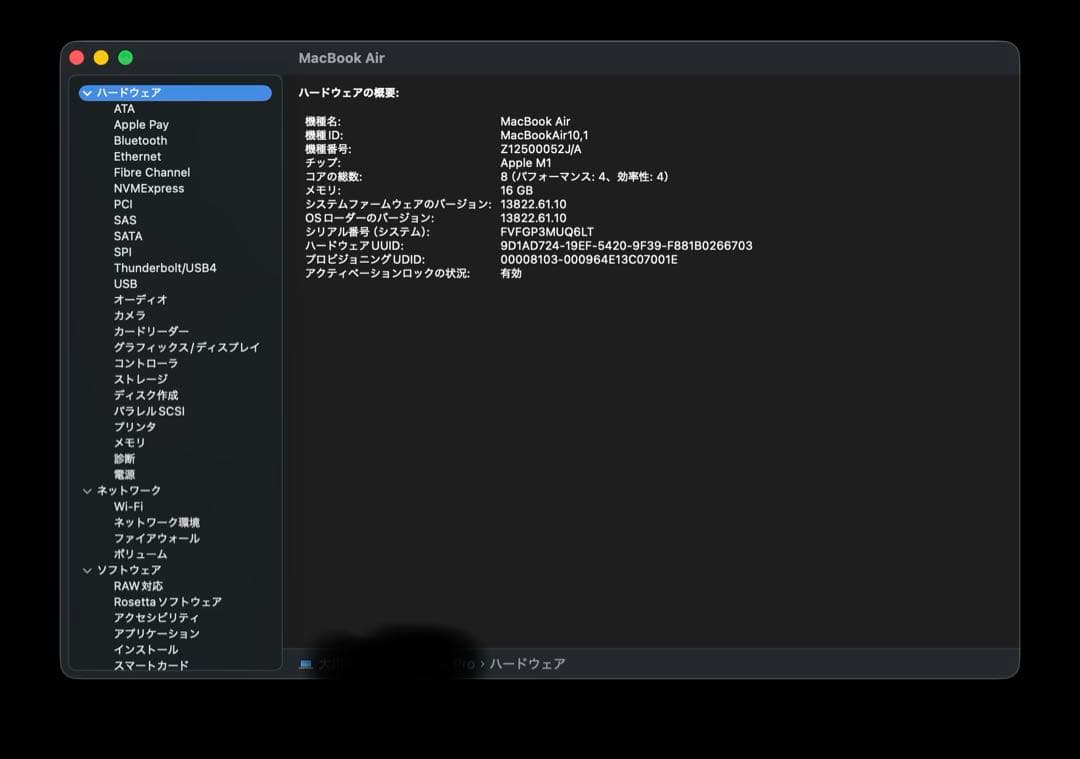The width and height of the screenshot is (1080, 759).
Task: Select 診断 in the sidebar
Action: click(124, 459)
